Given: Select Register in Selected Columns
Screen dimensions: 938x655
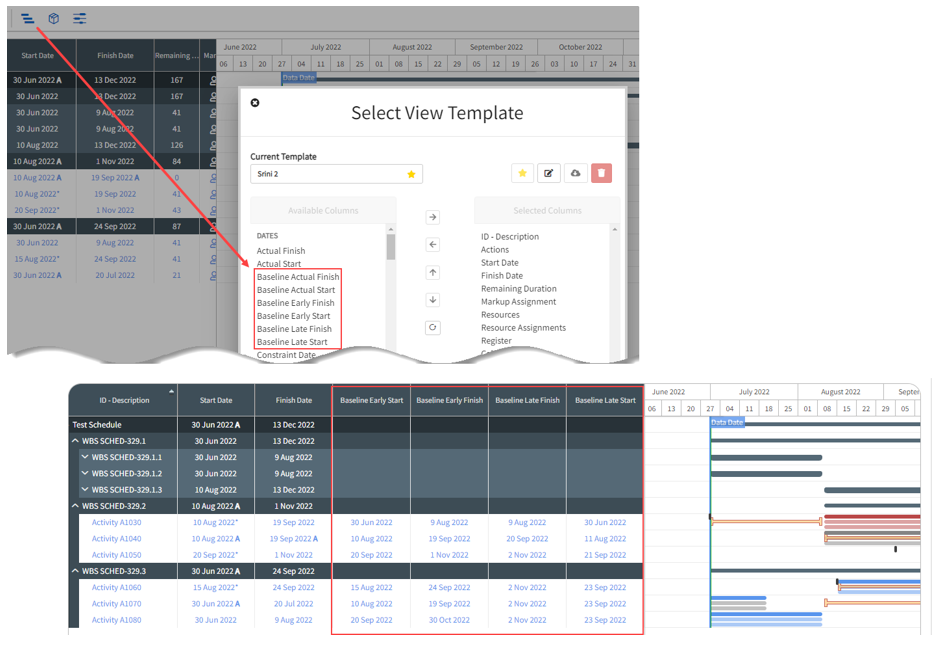Looking at the screenshot, I should (x=496, y=341).
